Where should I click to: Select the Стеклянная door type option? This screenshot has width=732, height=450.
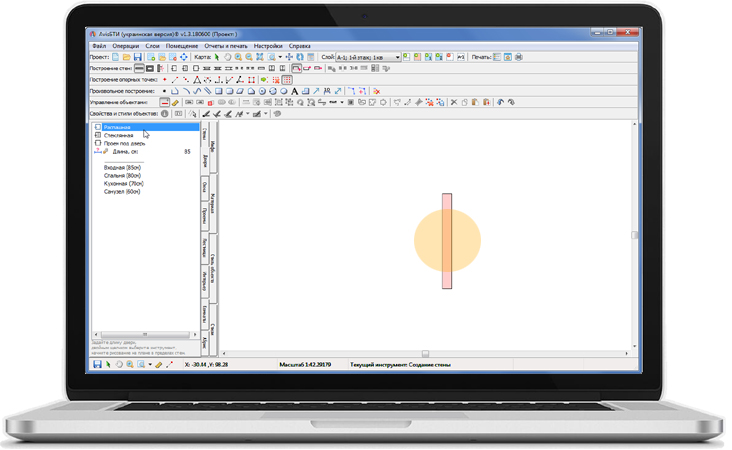(x=117, y=135)
